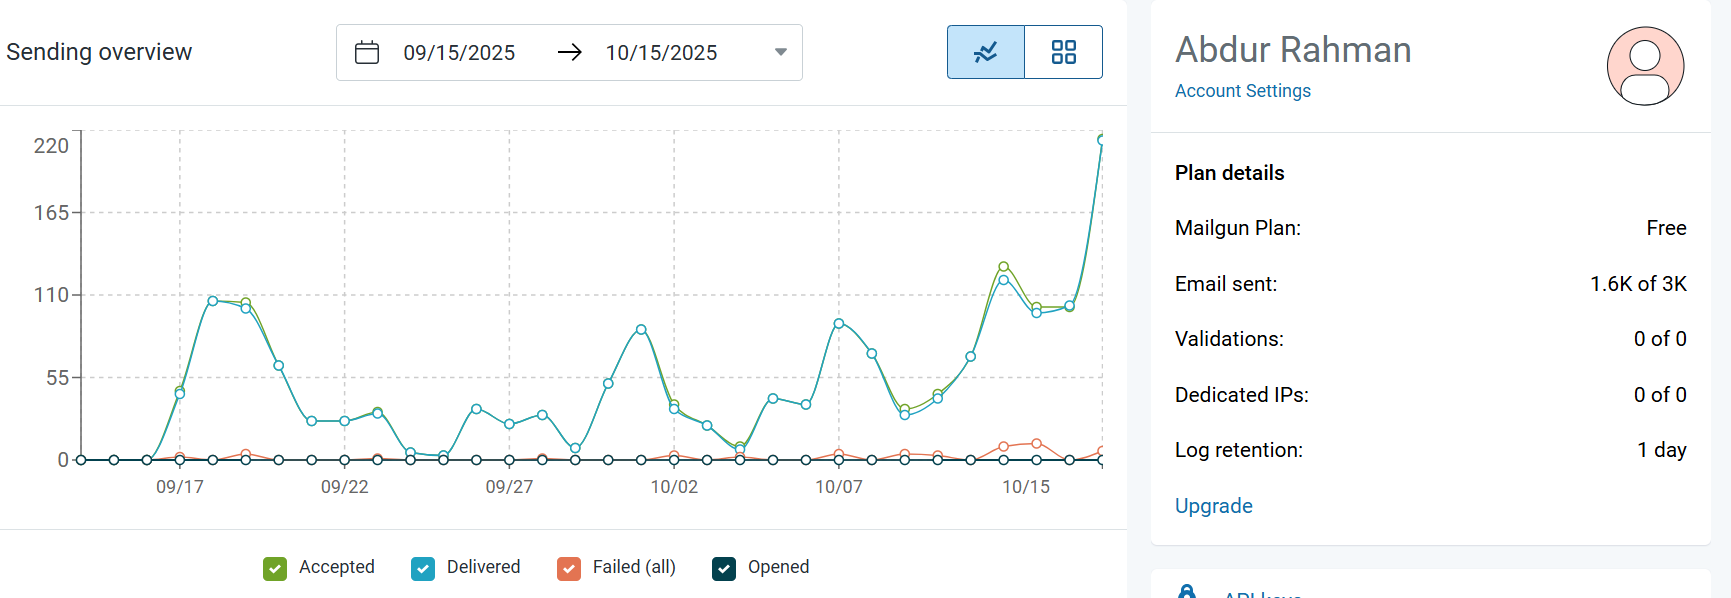Click the data point peak at 10/07

[x=839, y=323]
